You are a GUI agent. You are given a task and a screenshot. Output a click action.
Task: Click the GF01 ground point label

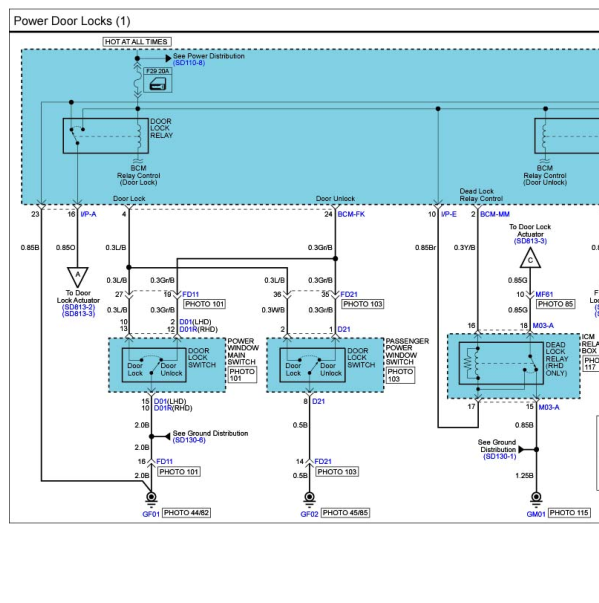pos(151,514)
